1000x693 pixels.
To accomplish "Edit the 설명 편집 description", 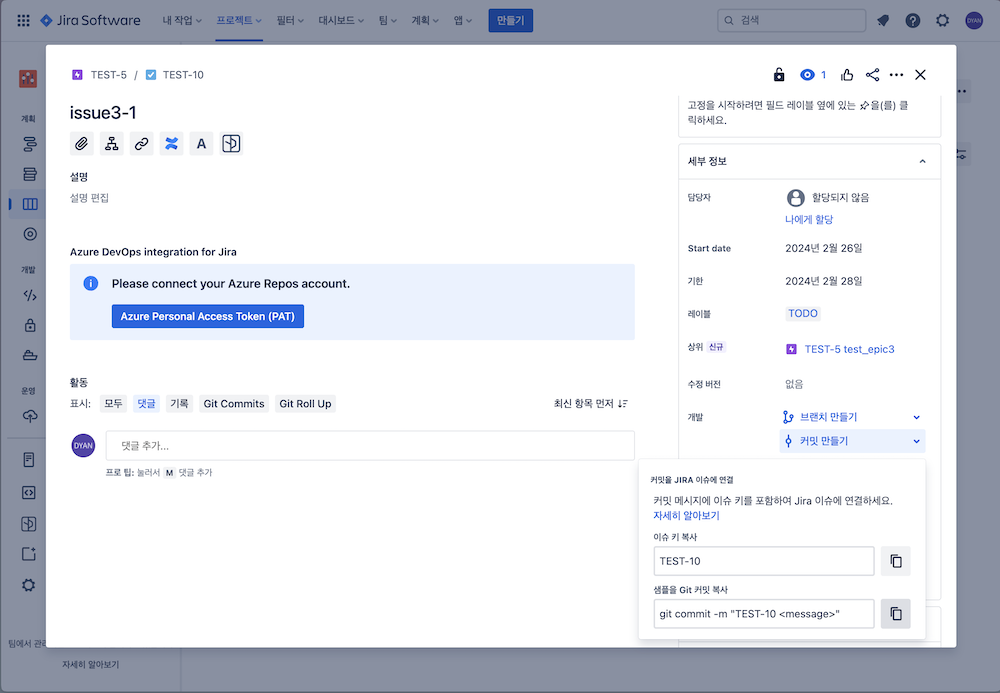I will tap(89, 198).
